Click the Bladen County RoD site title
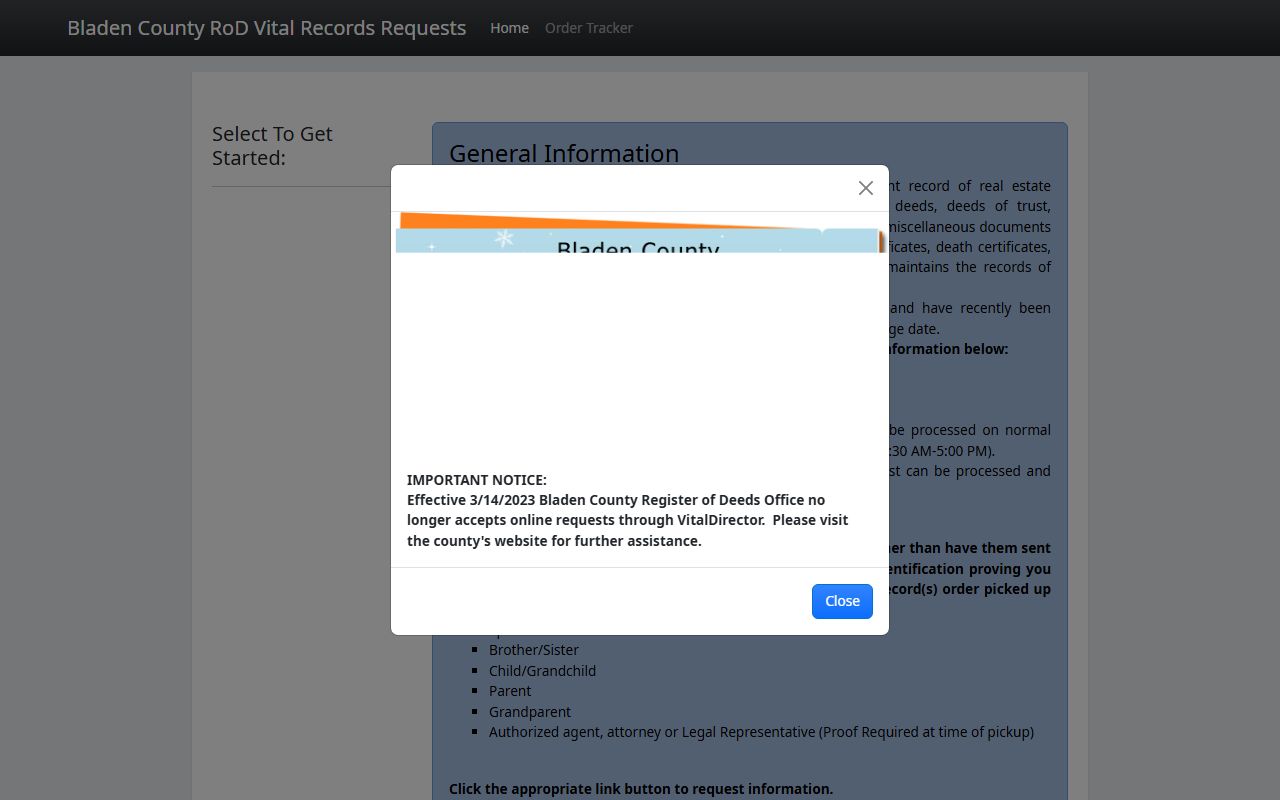The image size is (1280, 800). coord(266,28)
